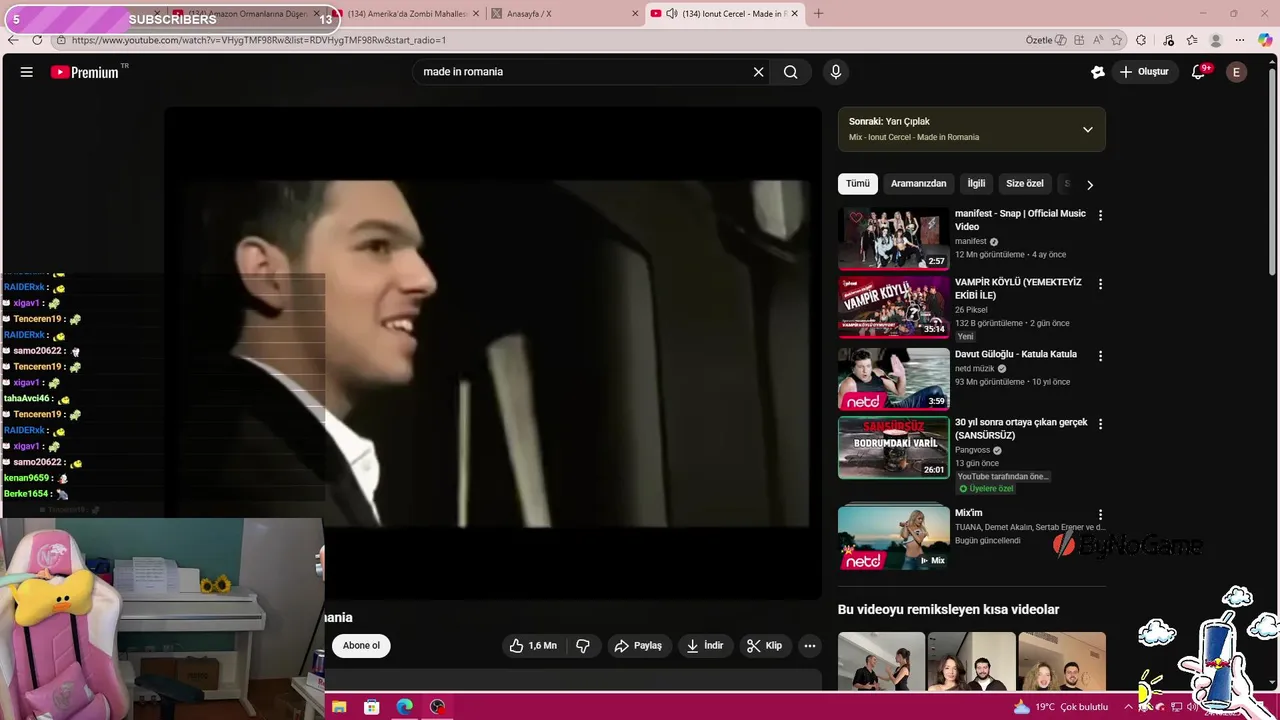Like the video with thumbs up
This screenshot has width=1280, height=720.
tap(532, 646)
